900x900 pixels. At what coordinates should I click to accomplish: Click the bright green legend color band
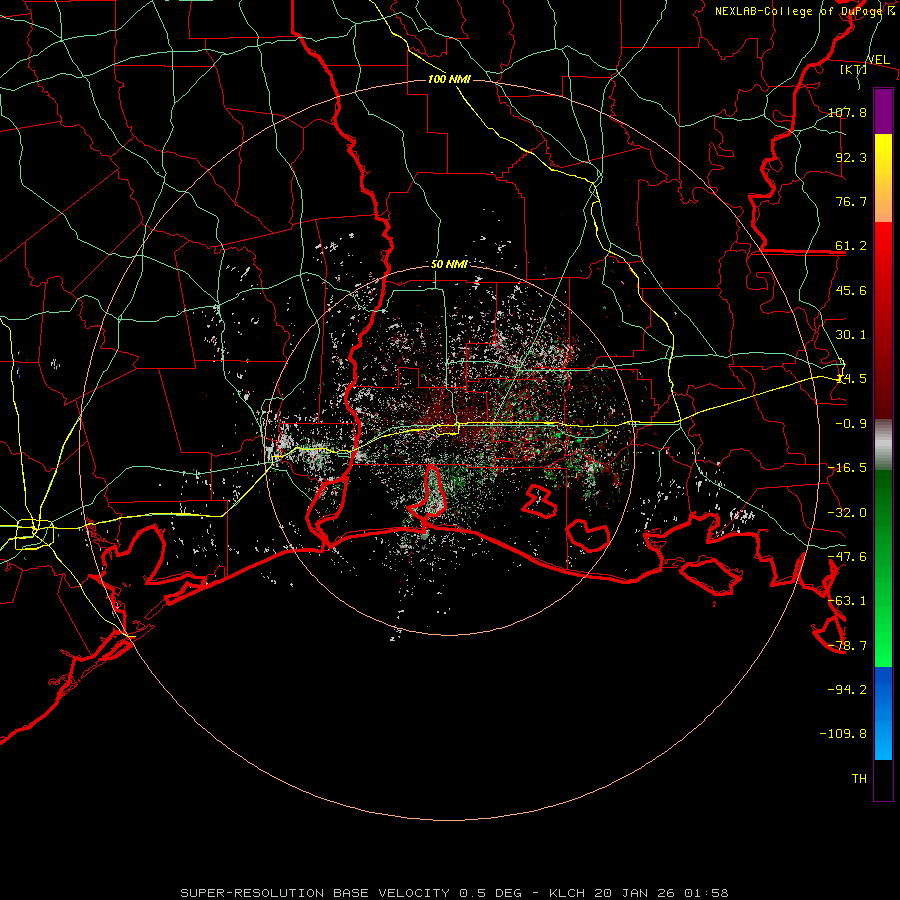pyautogui.click(x=883, y=568)
